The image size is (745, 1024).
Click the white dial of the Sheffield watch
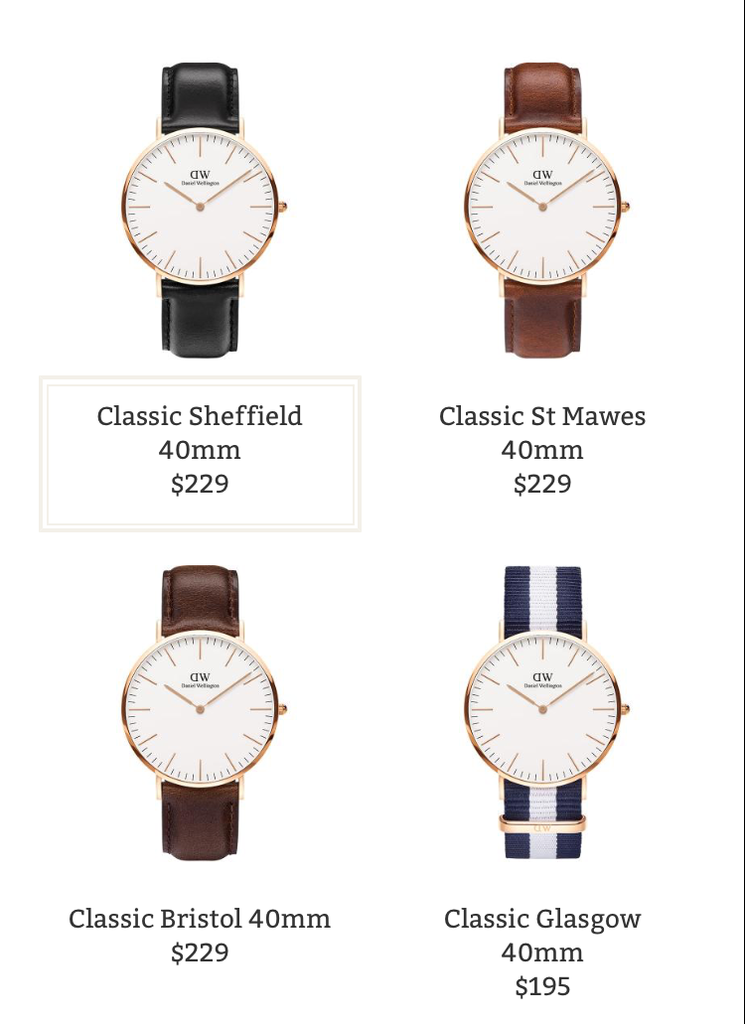[x=200, y=206]
